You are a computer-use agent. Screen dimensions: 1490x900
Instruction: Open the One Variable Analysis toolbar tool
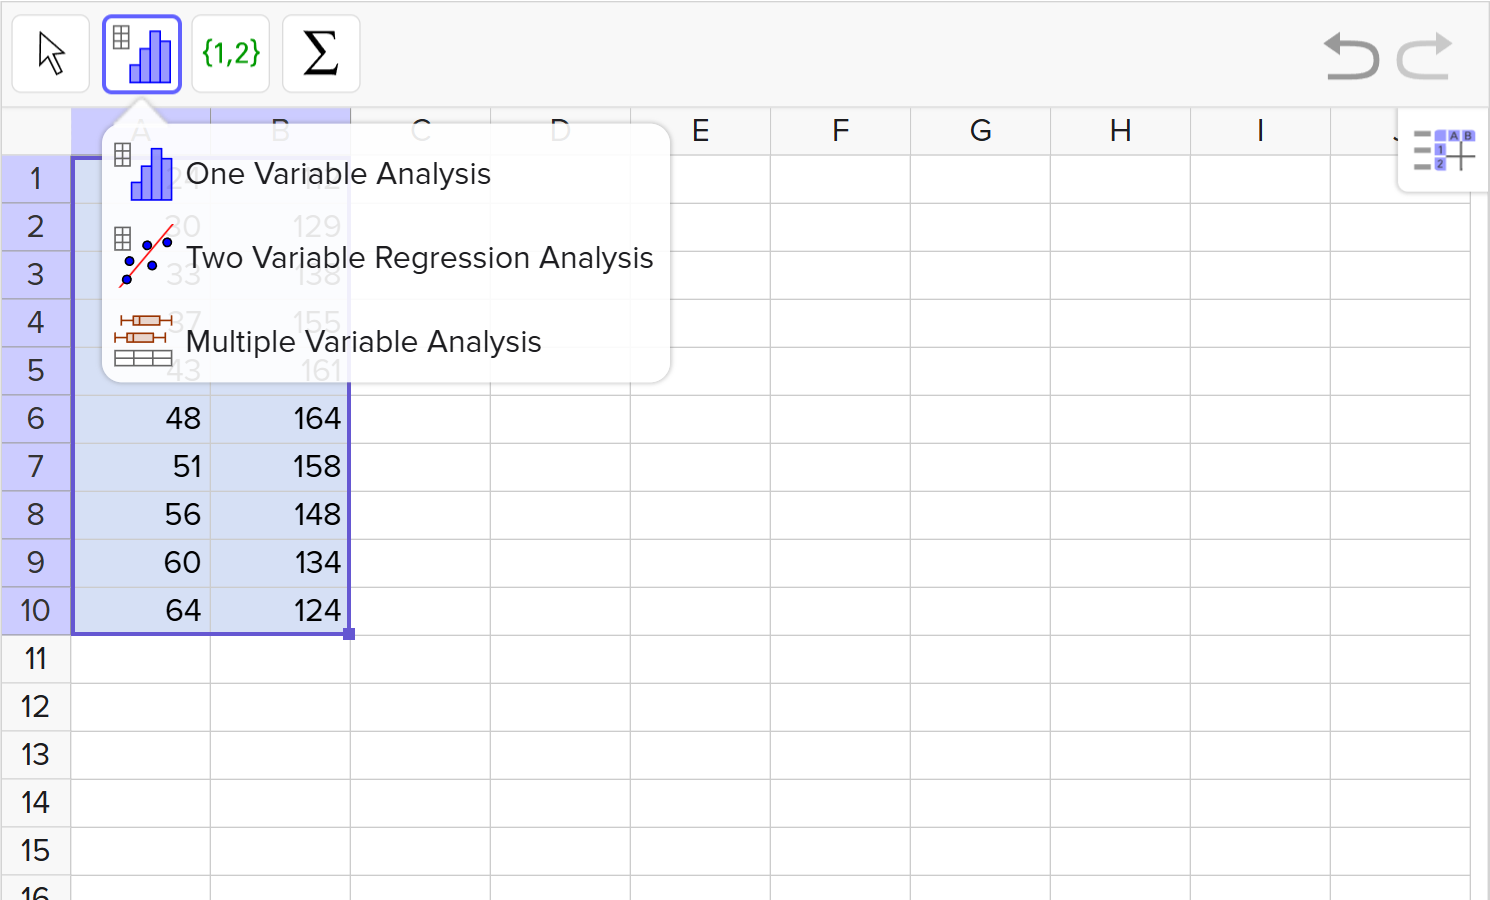[142, 54]
